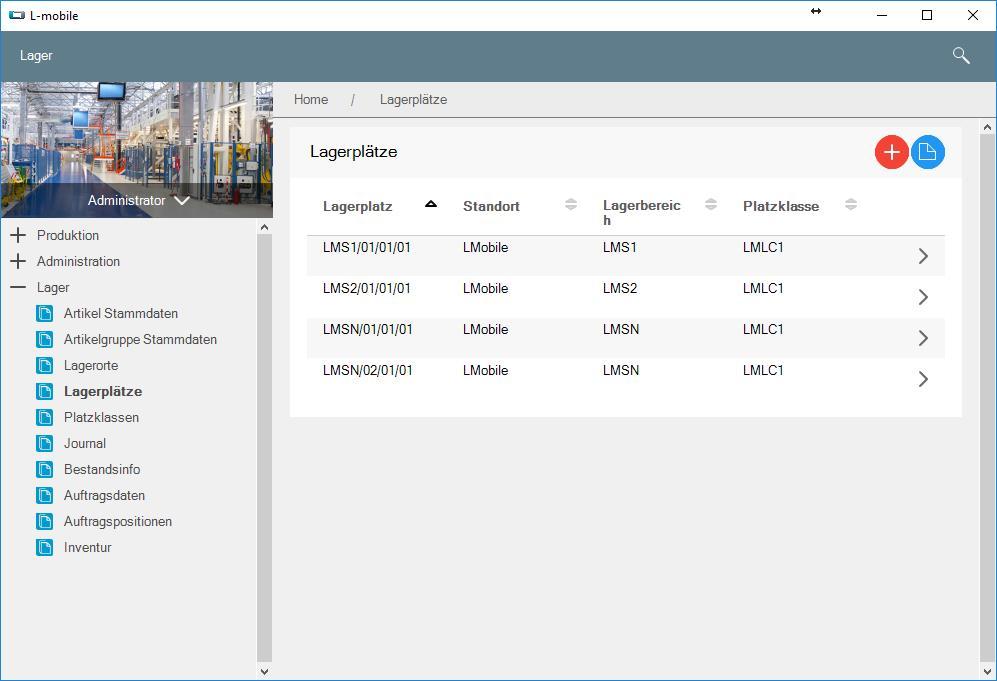Click main content scrollbar up arrow
The image size is (997, 681).
(x=987, y=127)
